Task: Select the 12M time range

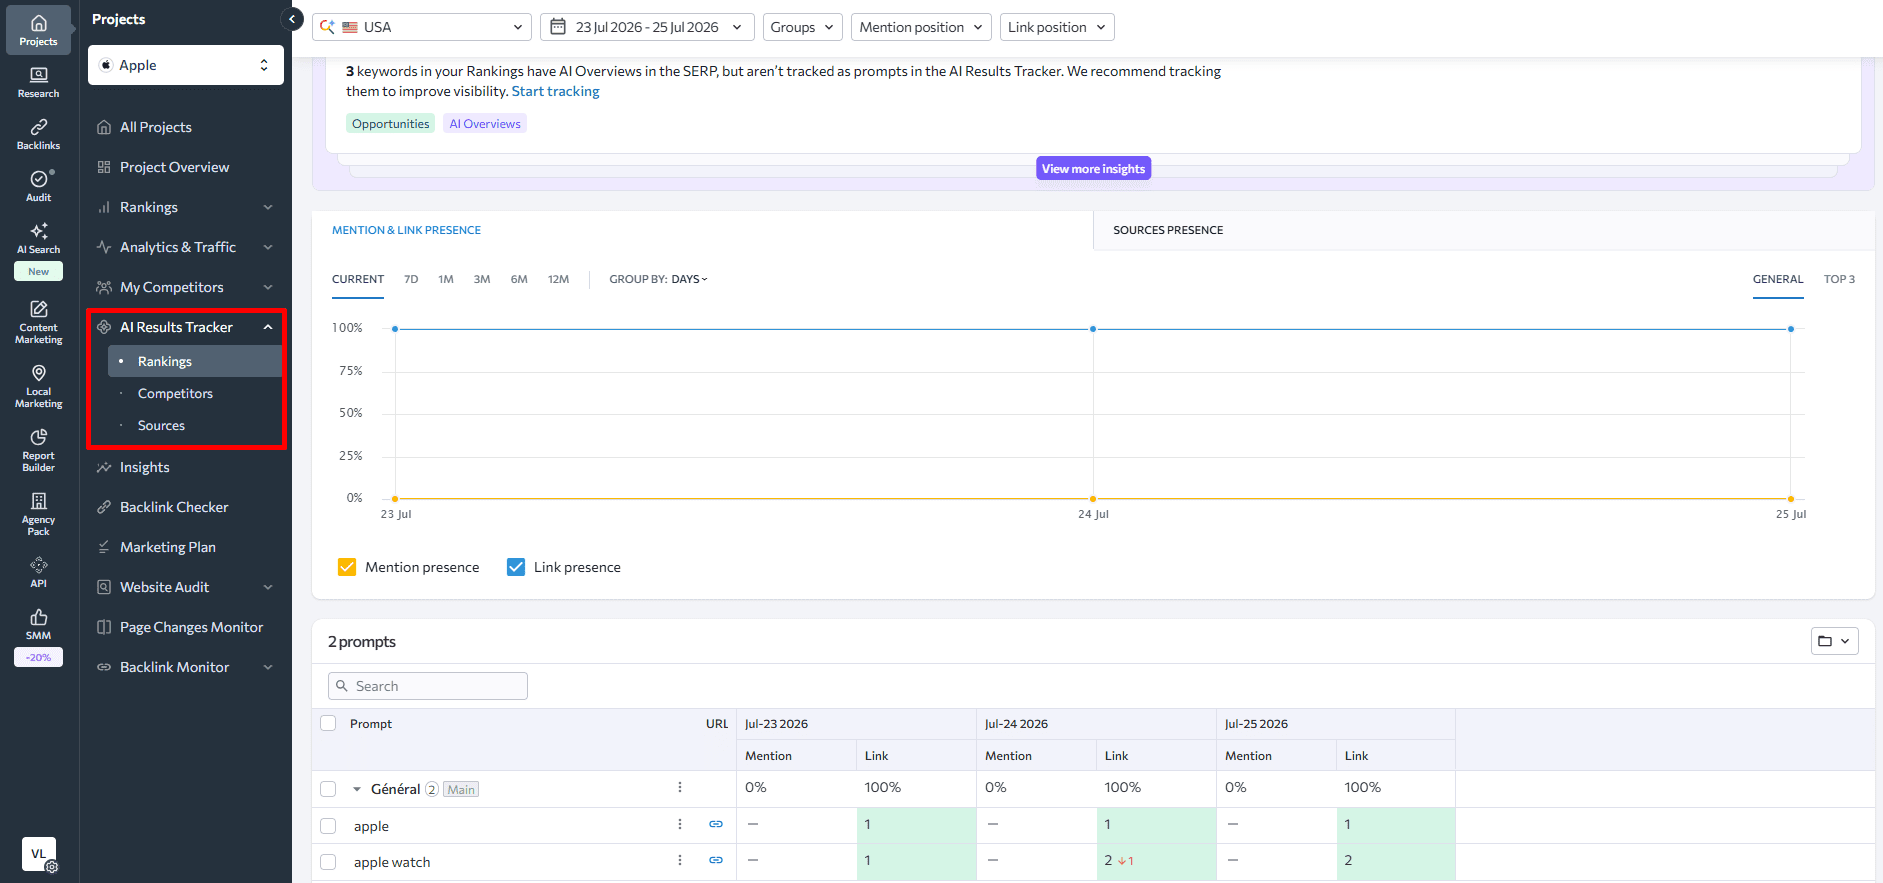Action: click(558, 279)
